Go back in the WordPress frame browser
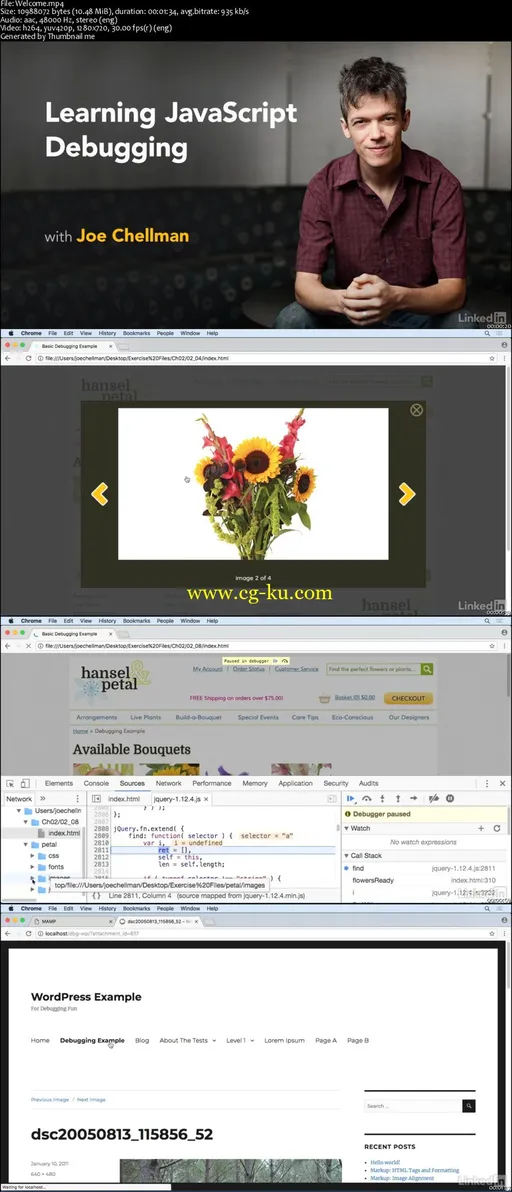 click(x=8, y=933)
